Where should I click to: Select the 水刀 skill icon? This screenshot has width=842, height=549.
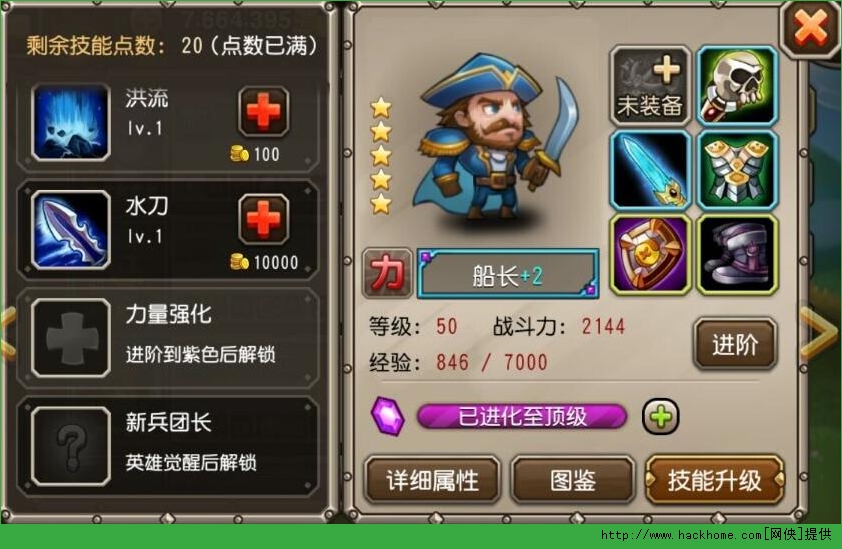coord(71,230)
